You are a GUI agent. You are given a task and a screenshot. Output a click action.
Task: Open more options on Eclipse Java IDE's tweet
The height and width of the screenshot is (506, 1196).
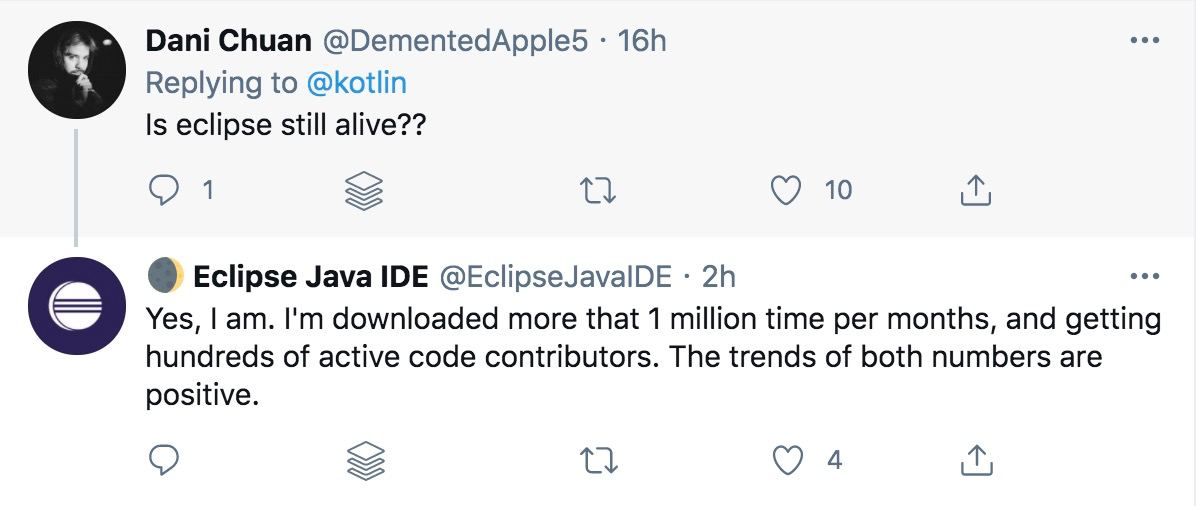tap(1143, 276)
